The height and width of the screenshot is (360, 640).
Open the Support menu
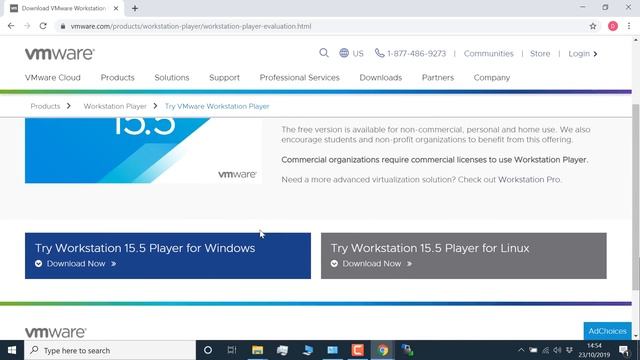click(224, 78)
